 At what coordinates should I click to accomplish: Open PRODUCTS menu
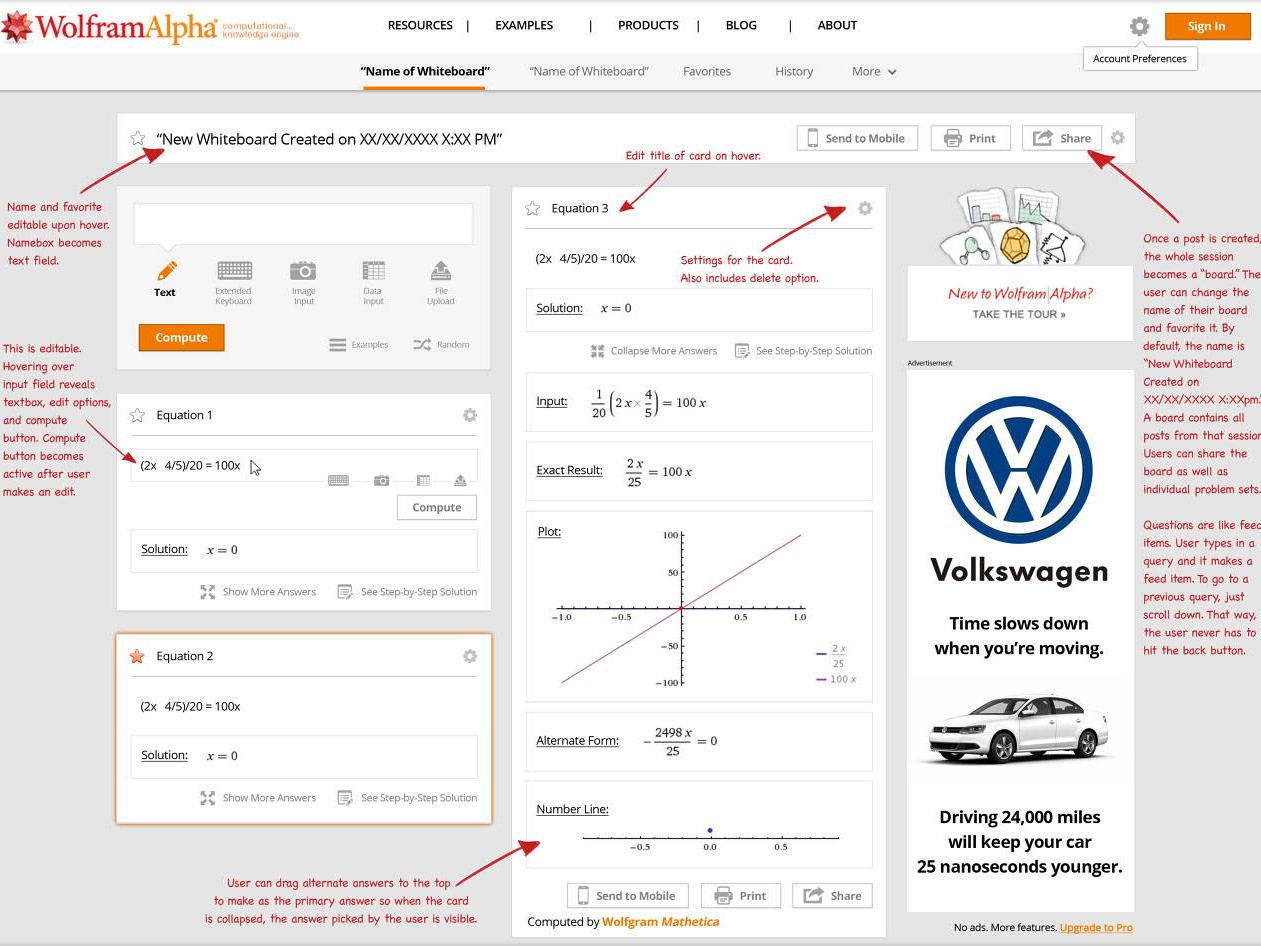(648, 25)
